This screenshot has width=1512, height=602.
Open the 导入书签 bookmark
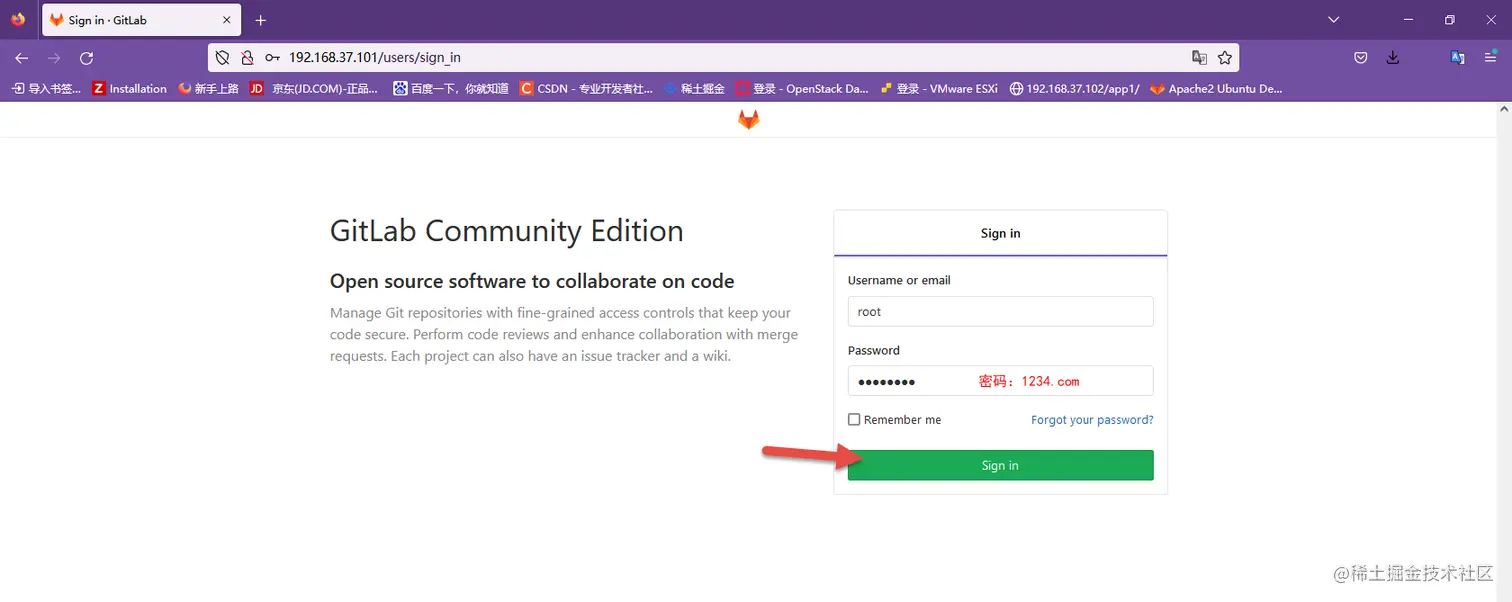click(x=46, y=89)
